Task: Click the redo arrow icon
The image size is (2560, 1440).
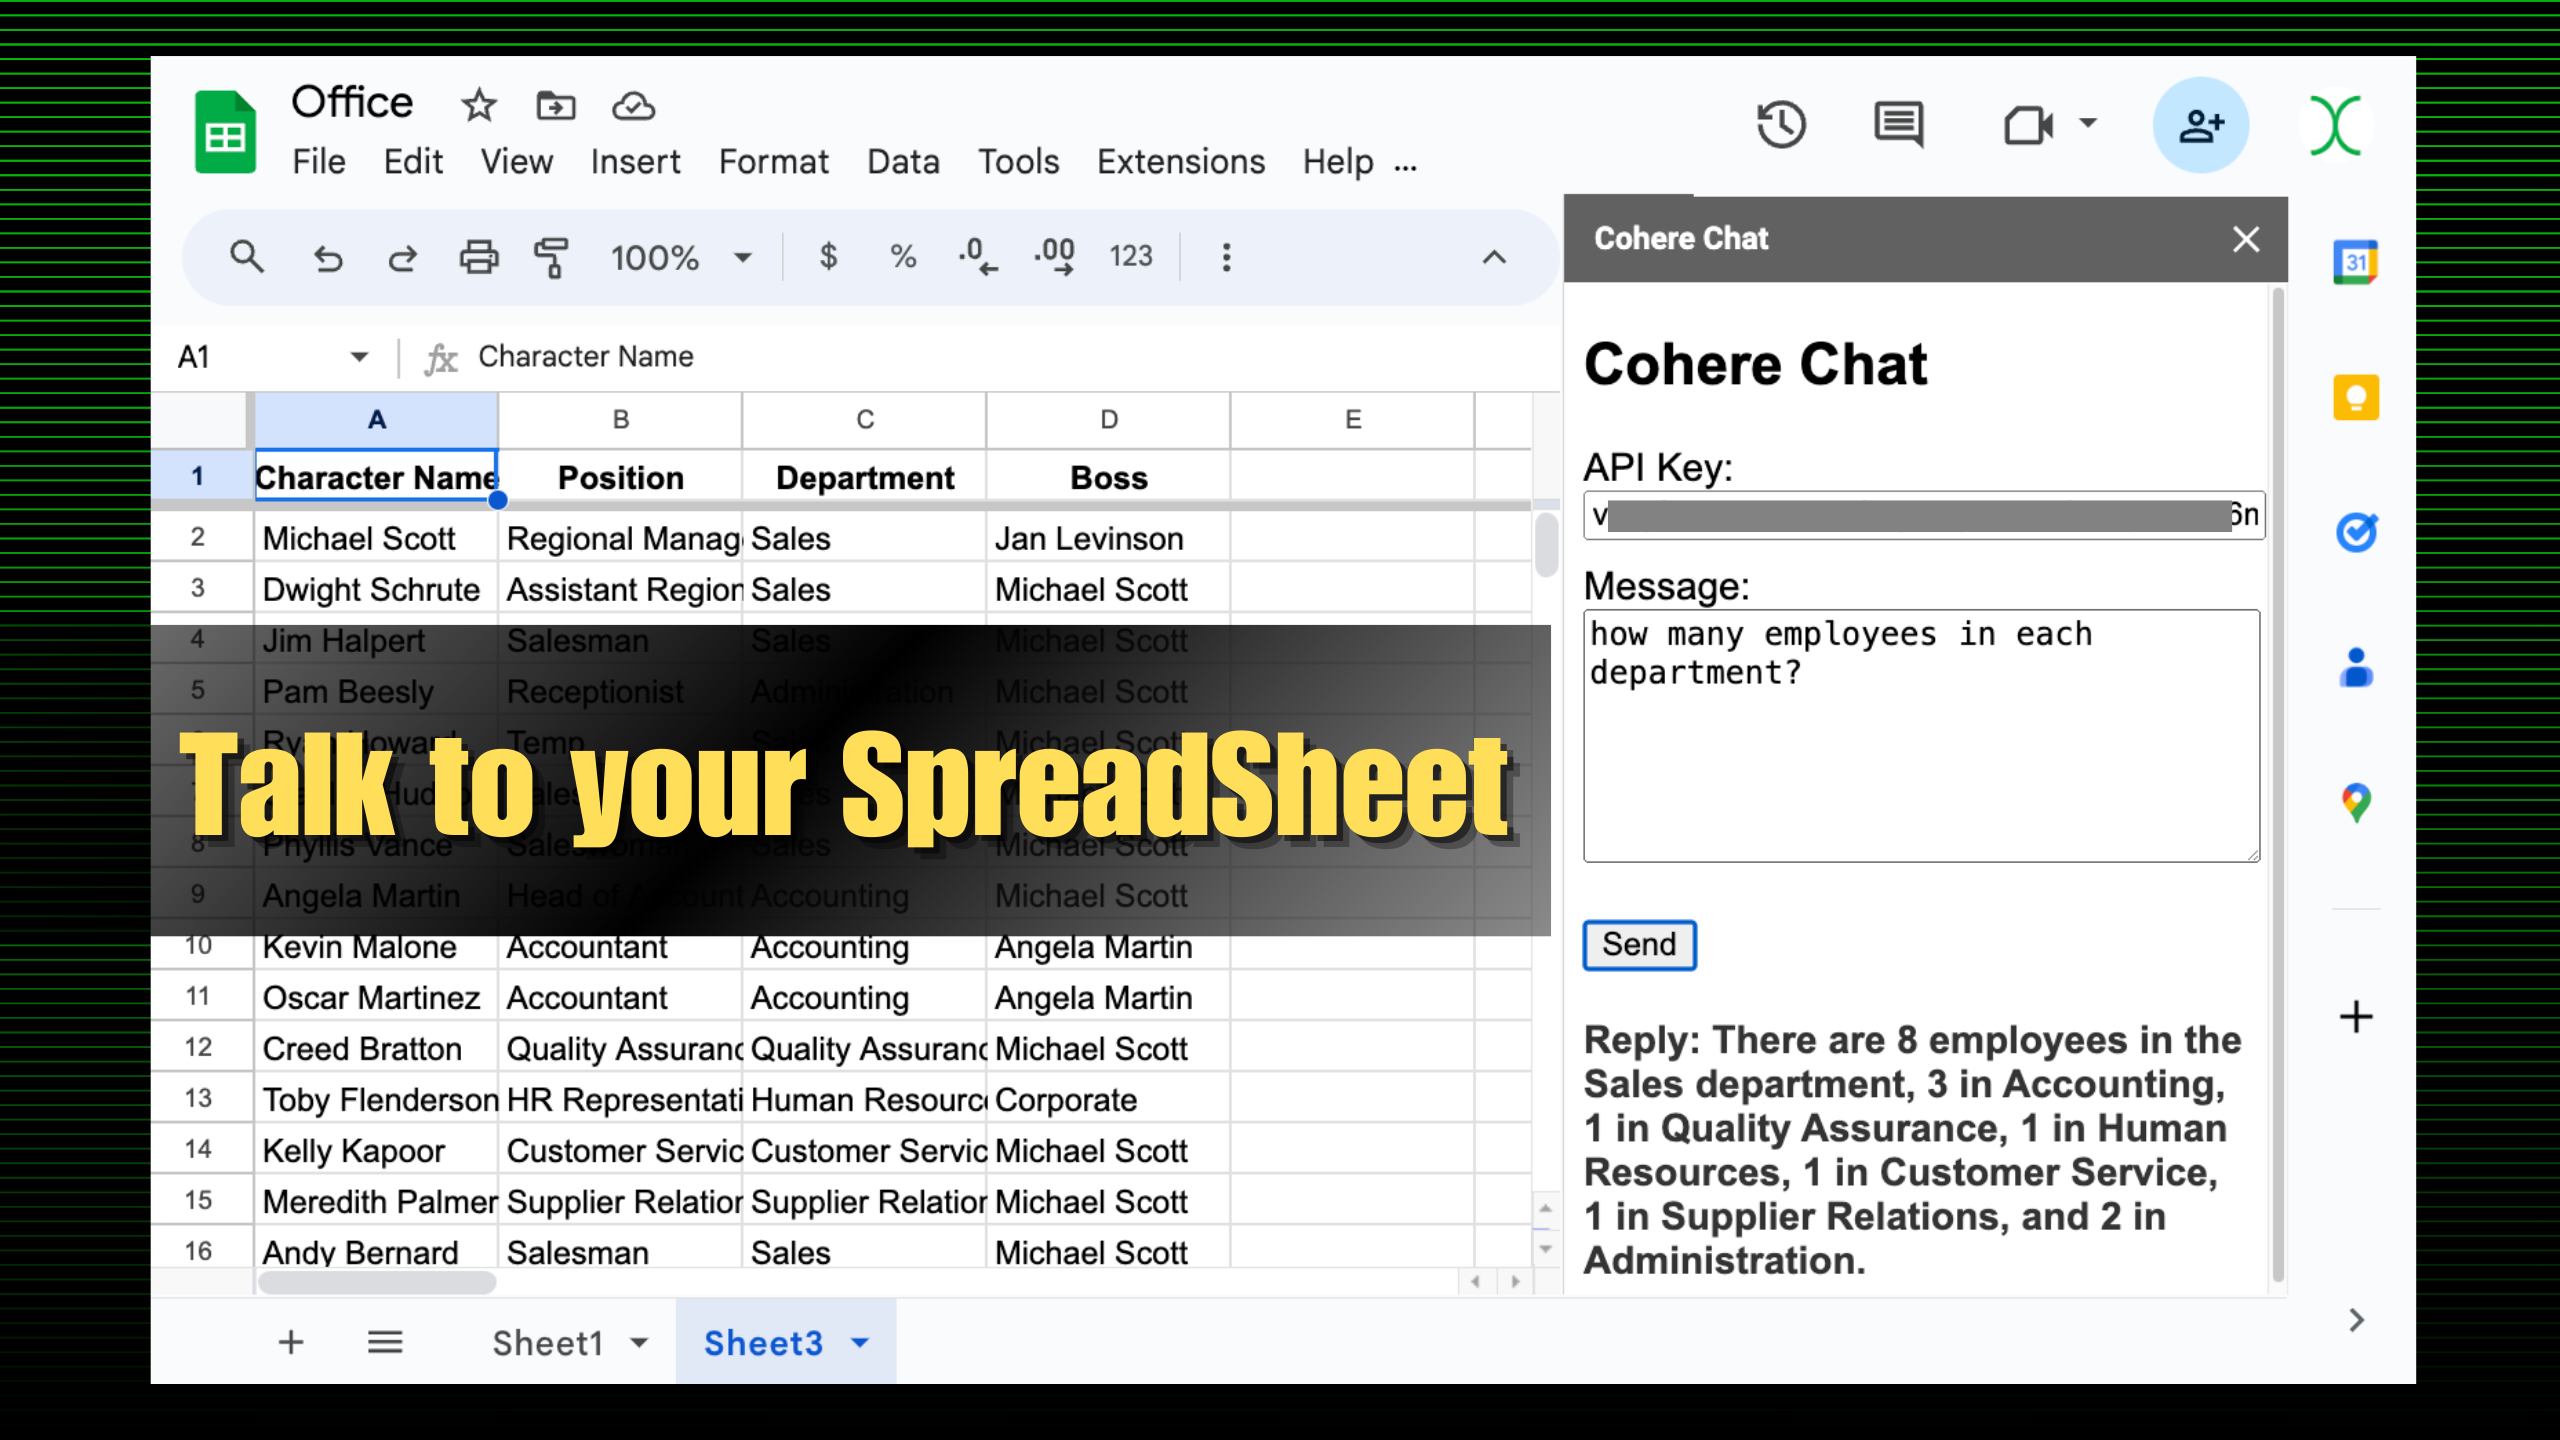Action: tap(401, 257)
